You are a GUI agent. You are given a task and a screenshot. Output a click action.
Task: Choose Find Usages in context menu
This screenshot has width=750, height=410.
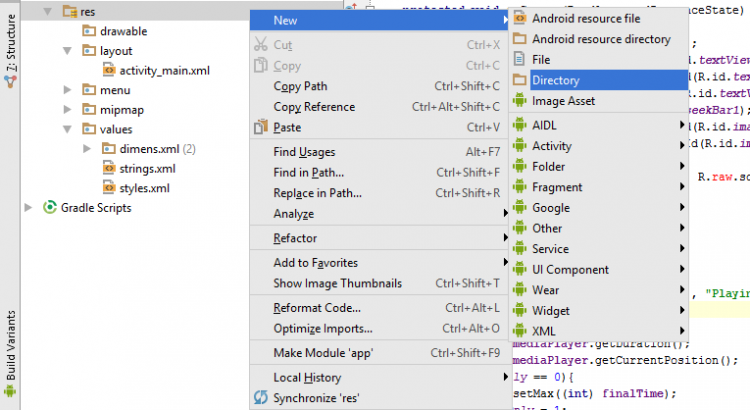click(304, 152)
